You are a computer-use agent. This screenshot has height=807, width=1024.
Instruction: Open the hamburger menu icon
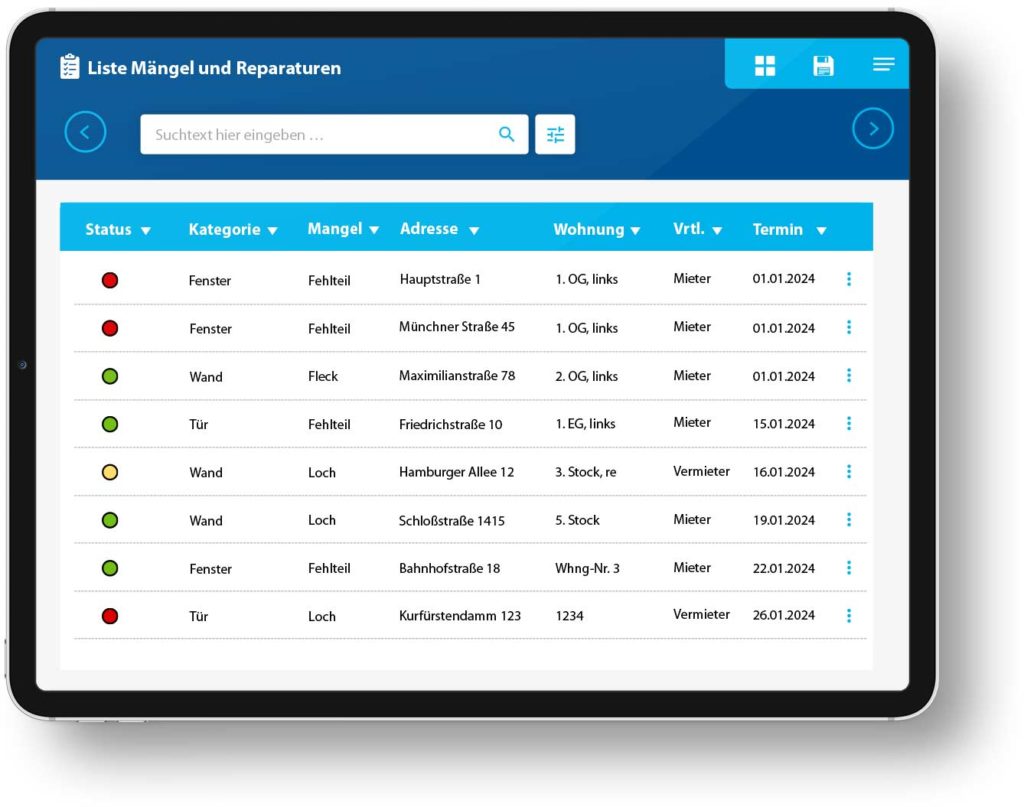(883, 65)
